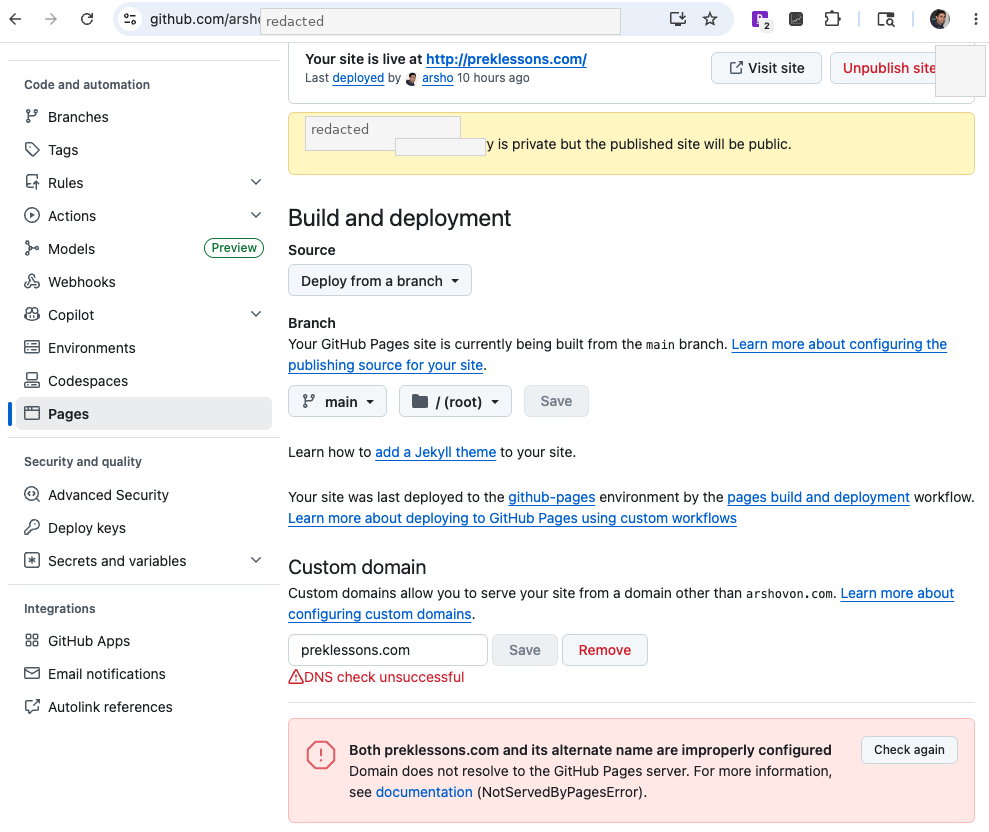Expand the Rules section chevron
The width and height of the screenshot is (989, 832).
coord(256,182)
